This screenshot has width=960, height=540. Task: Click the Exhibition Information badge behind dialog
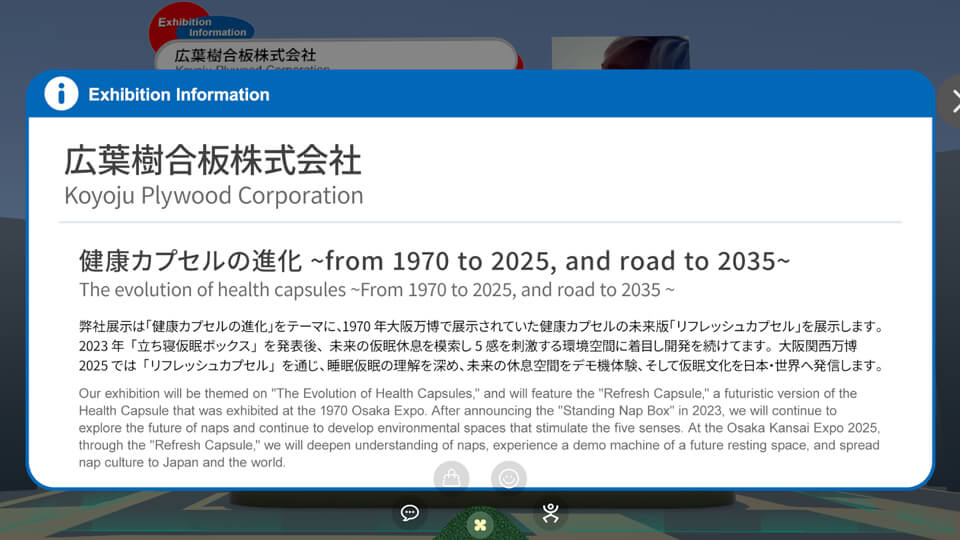click(x=201, y=26)
